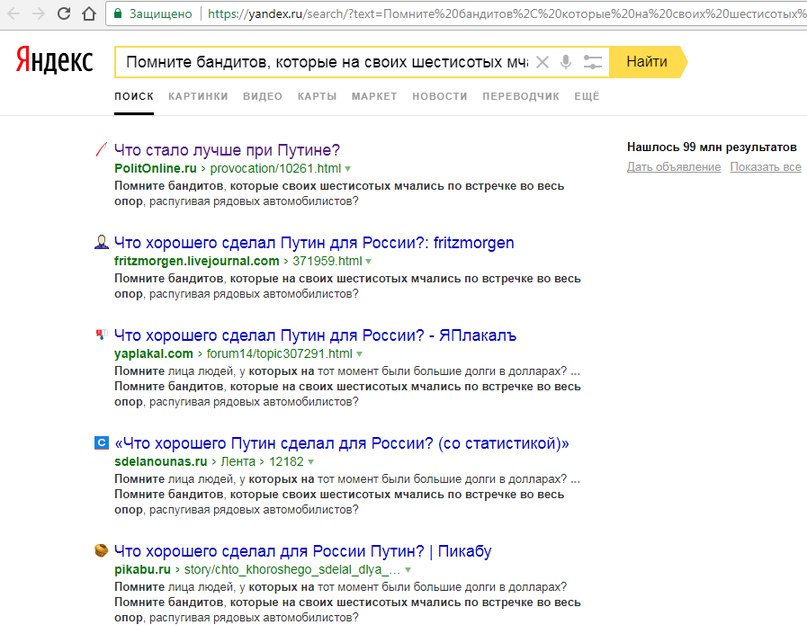Click the Пикабу result favicon
This screenshot has height=625, width=807.
pyautogui.click(x=101, y=550)
